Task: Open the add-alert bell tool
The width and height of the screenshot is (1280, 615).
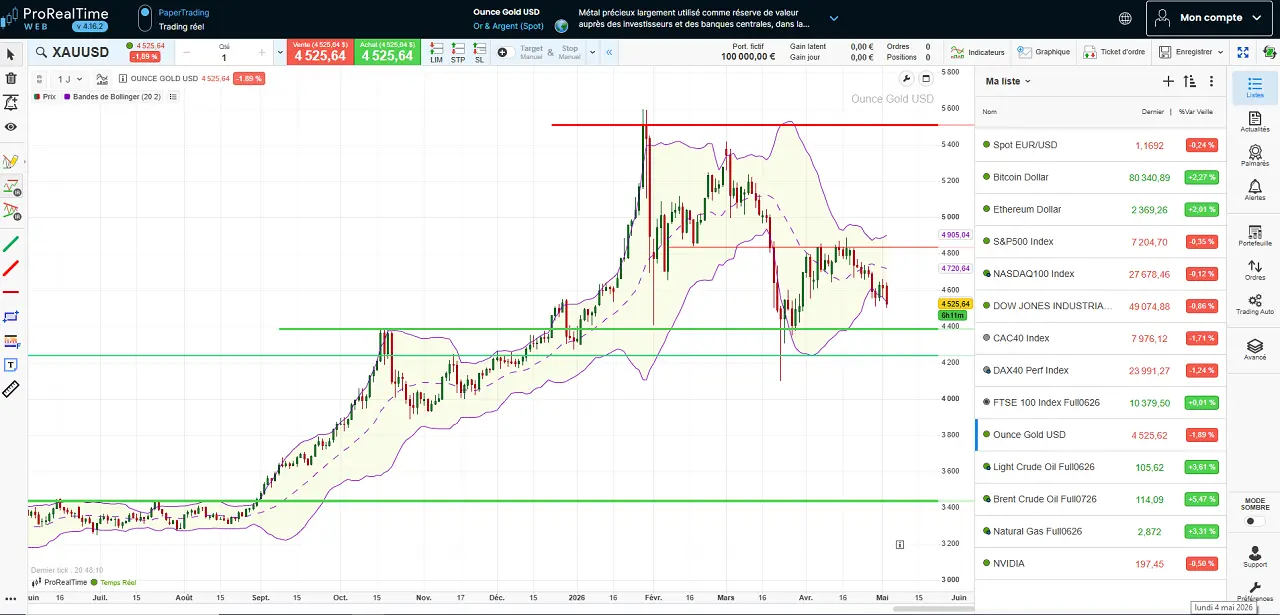Action: (11, 102)
